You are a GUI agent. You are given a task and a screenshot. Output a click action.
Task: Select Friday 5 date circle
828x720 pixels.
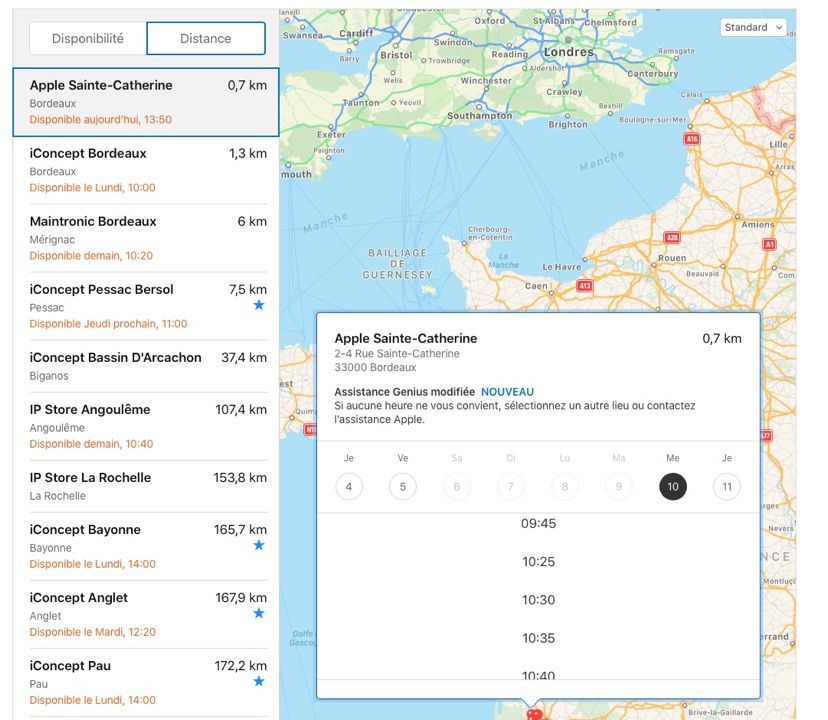pos(403,487)
